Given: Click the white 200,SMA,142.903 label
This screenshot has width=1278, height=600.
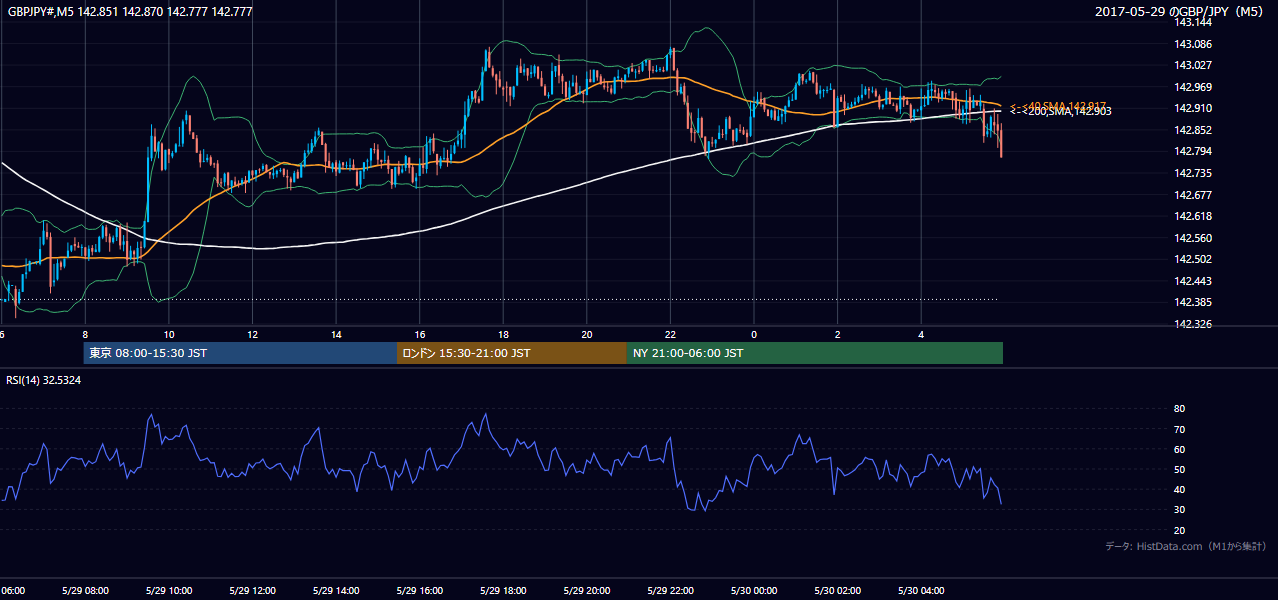Looking at the screenshot, I should (1060, 111).
